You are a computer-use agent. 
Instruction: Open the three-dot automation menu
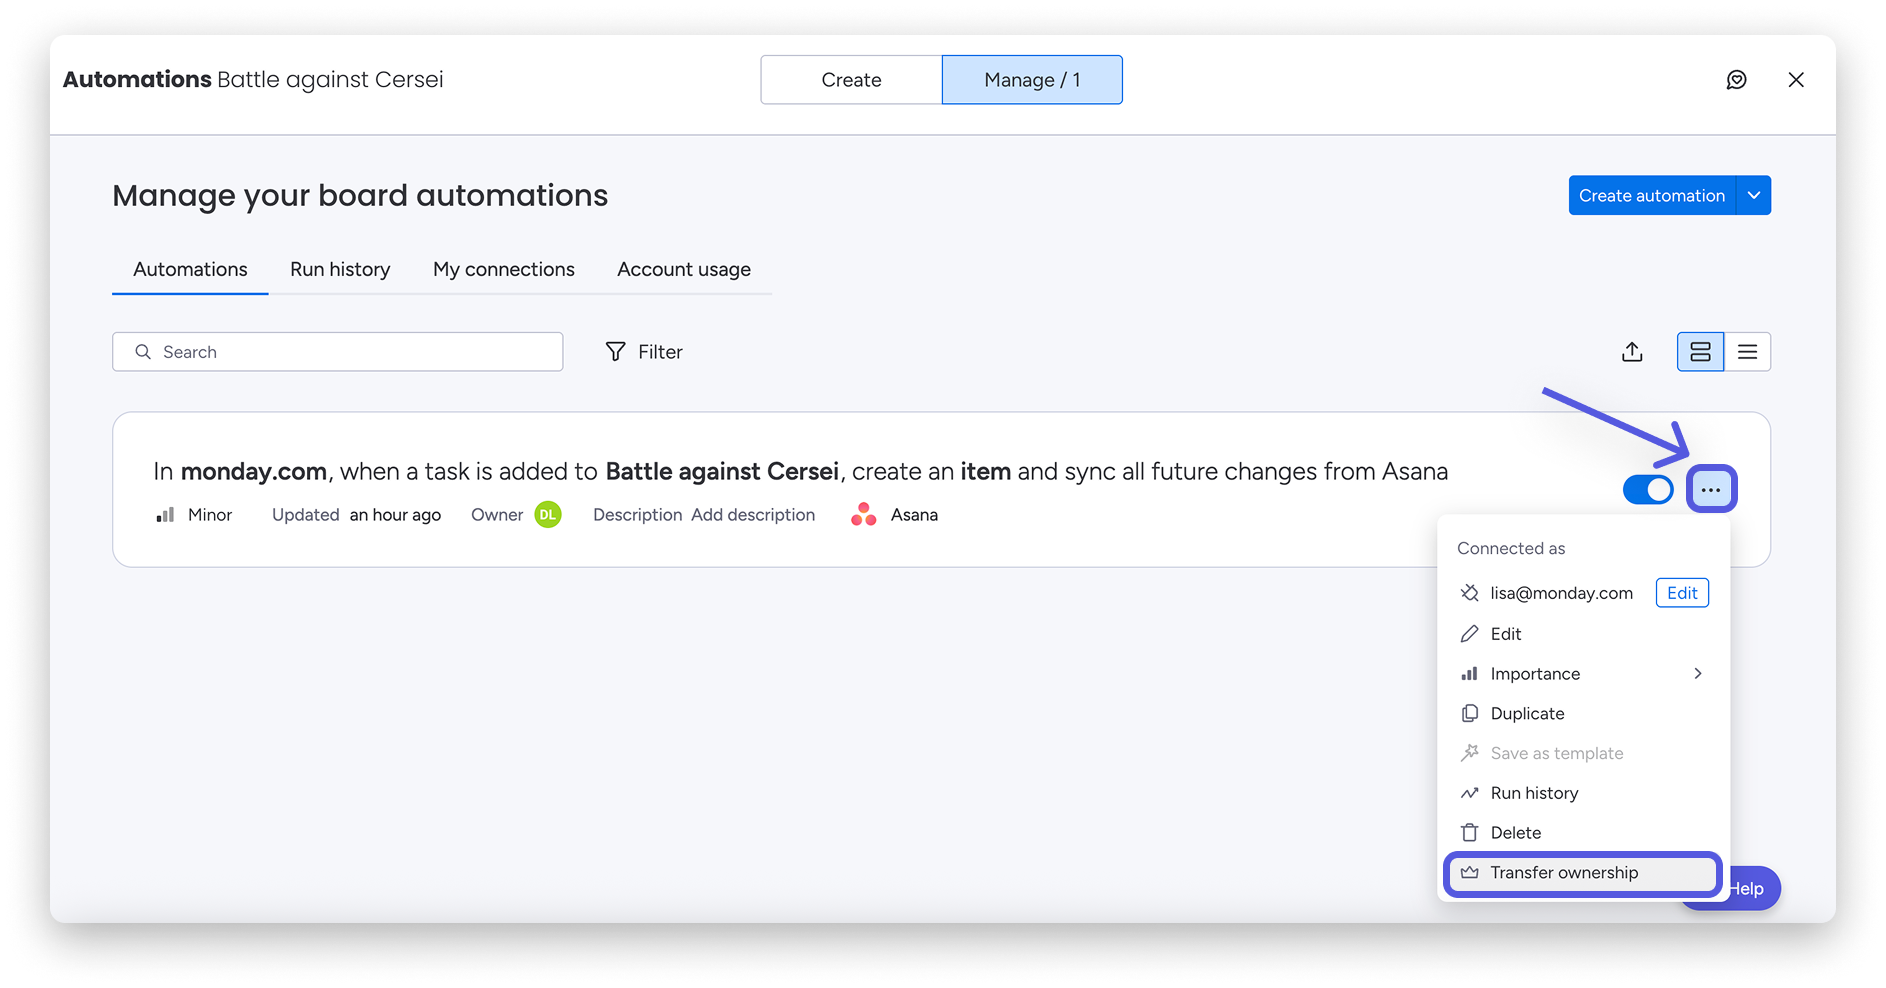tap(1711, 490)
